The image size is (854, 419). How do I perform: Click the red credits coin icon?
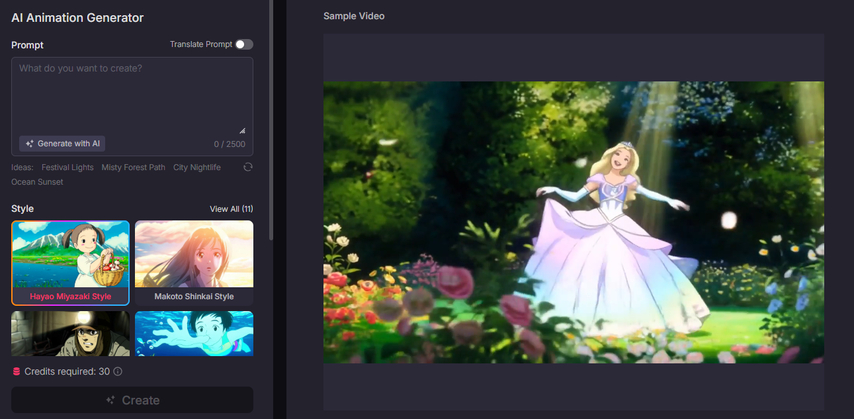point(16,372)
